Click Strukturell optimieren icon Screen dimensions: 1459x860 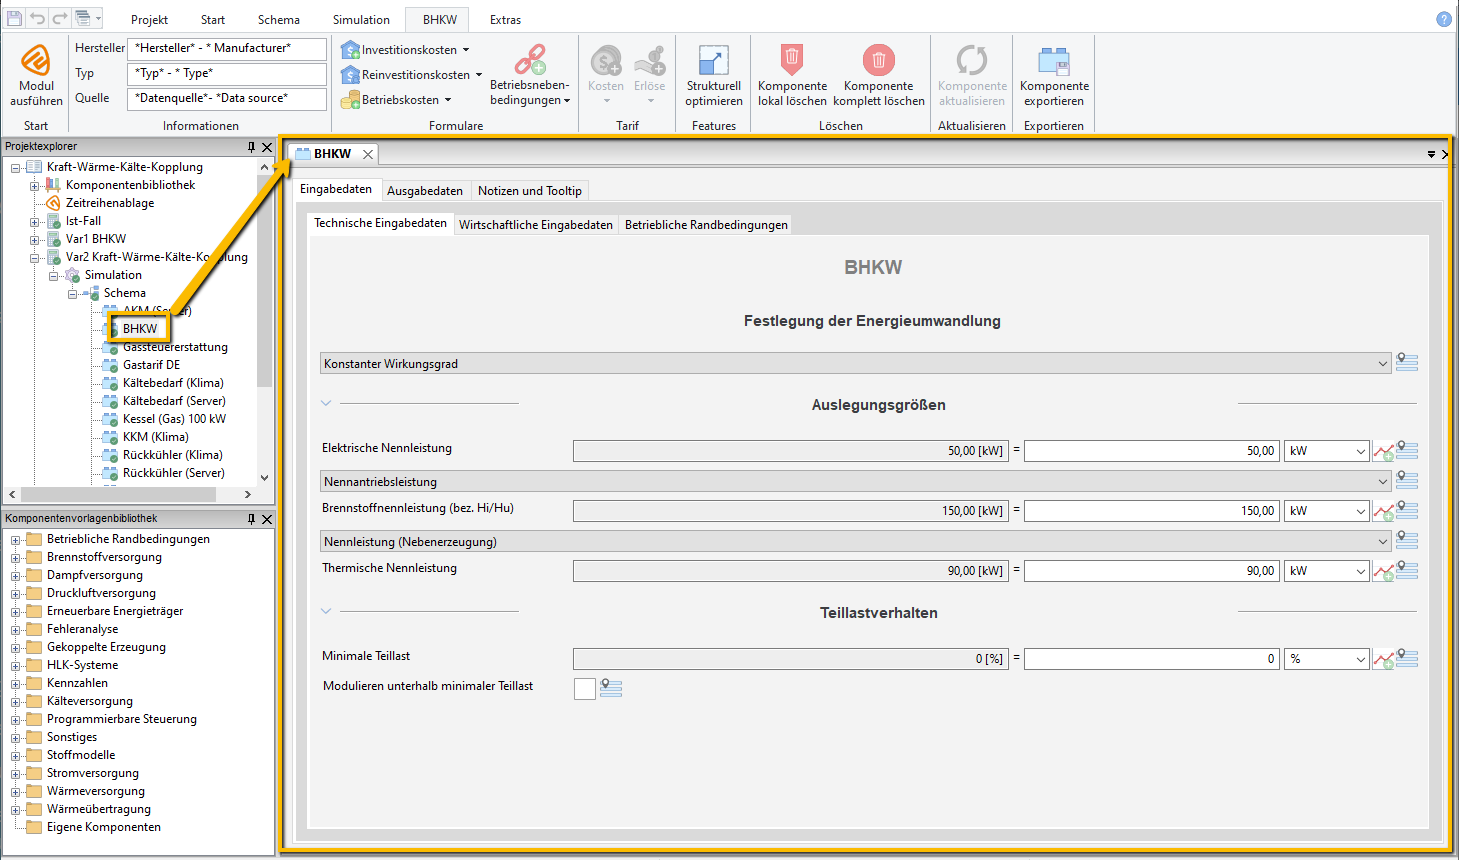(713, 62)
